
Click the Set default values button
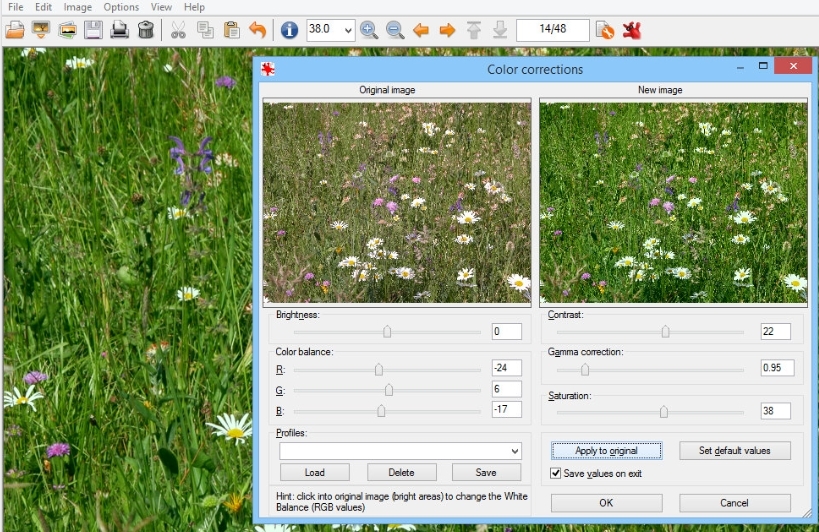click(734, 451)
